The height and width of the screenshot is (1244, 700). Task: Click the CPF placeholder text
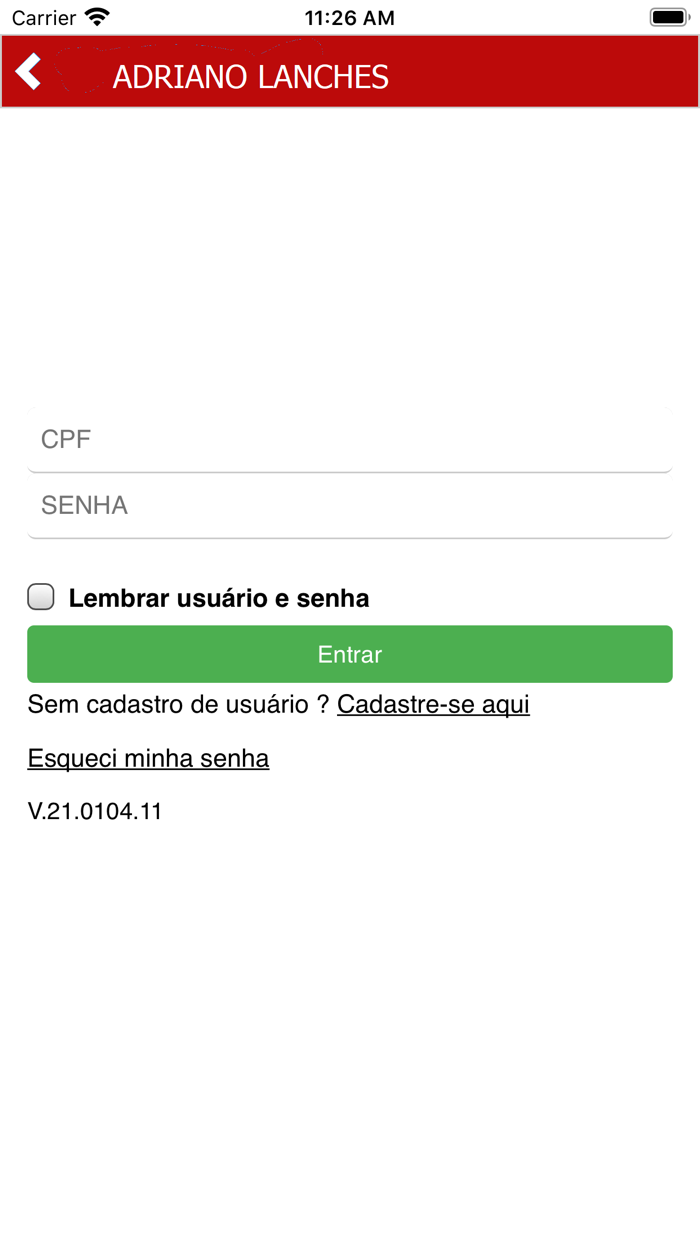tap(64, 438)
